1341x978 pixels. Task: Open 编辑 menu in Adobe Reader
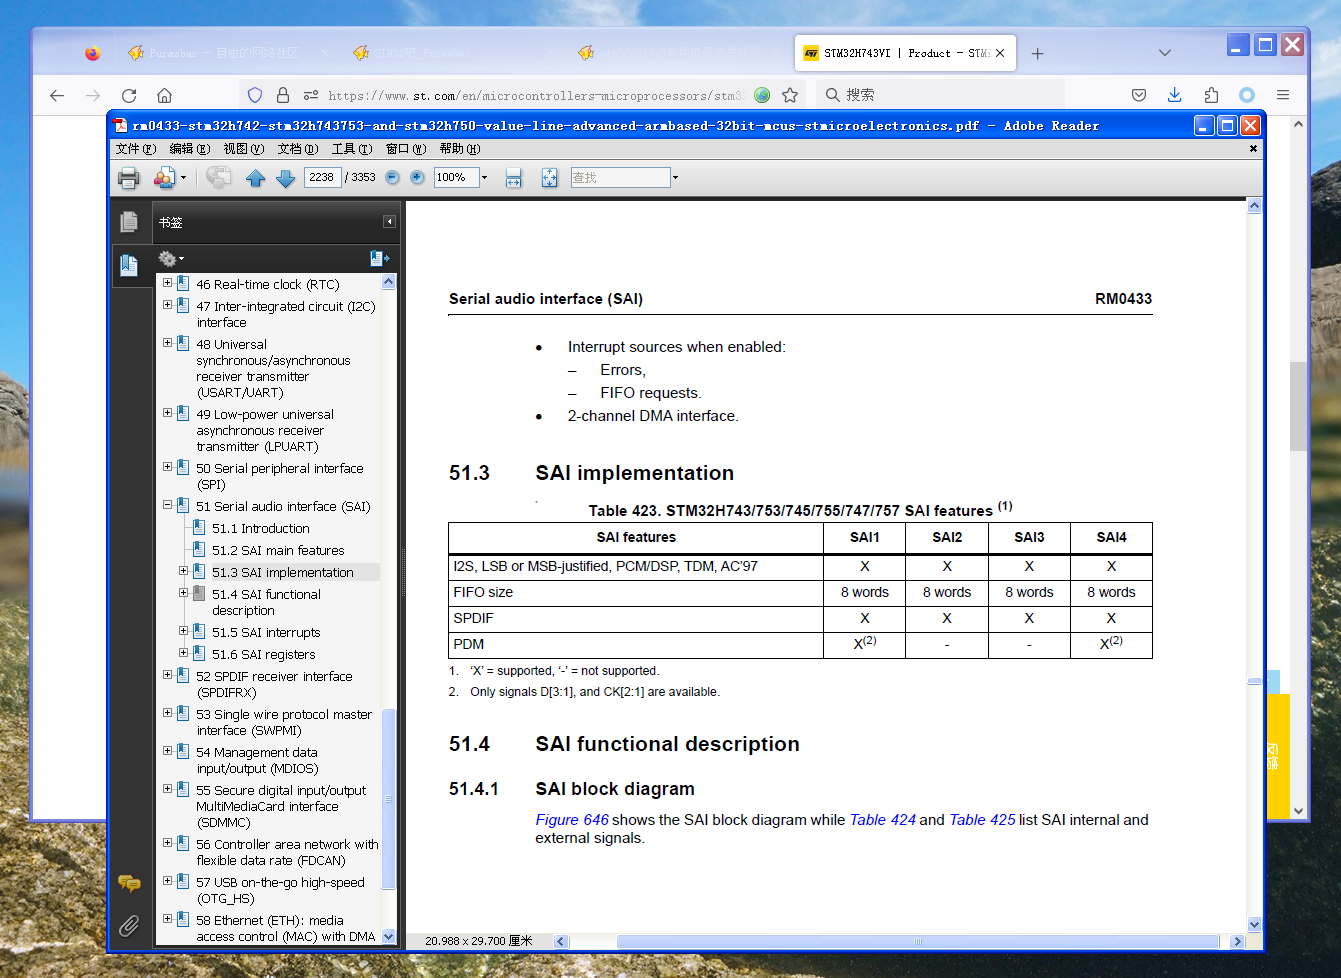pos(190,149)
